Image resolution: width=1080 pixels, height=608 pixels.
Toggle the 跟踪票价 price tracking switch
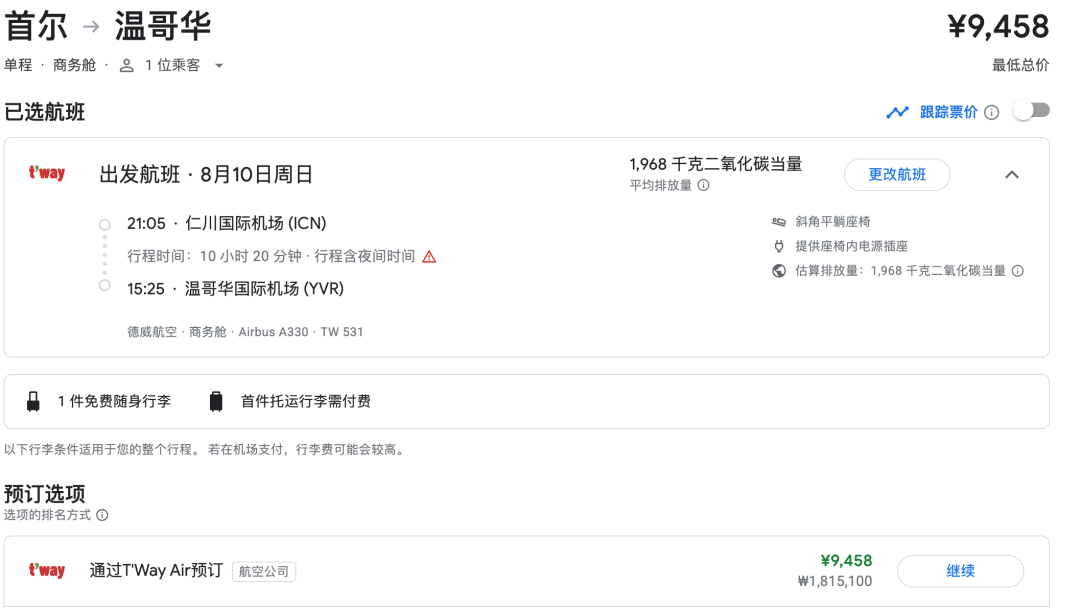click(x=1031, y=111)
